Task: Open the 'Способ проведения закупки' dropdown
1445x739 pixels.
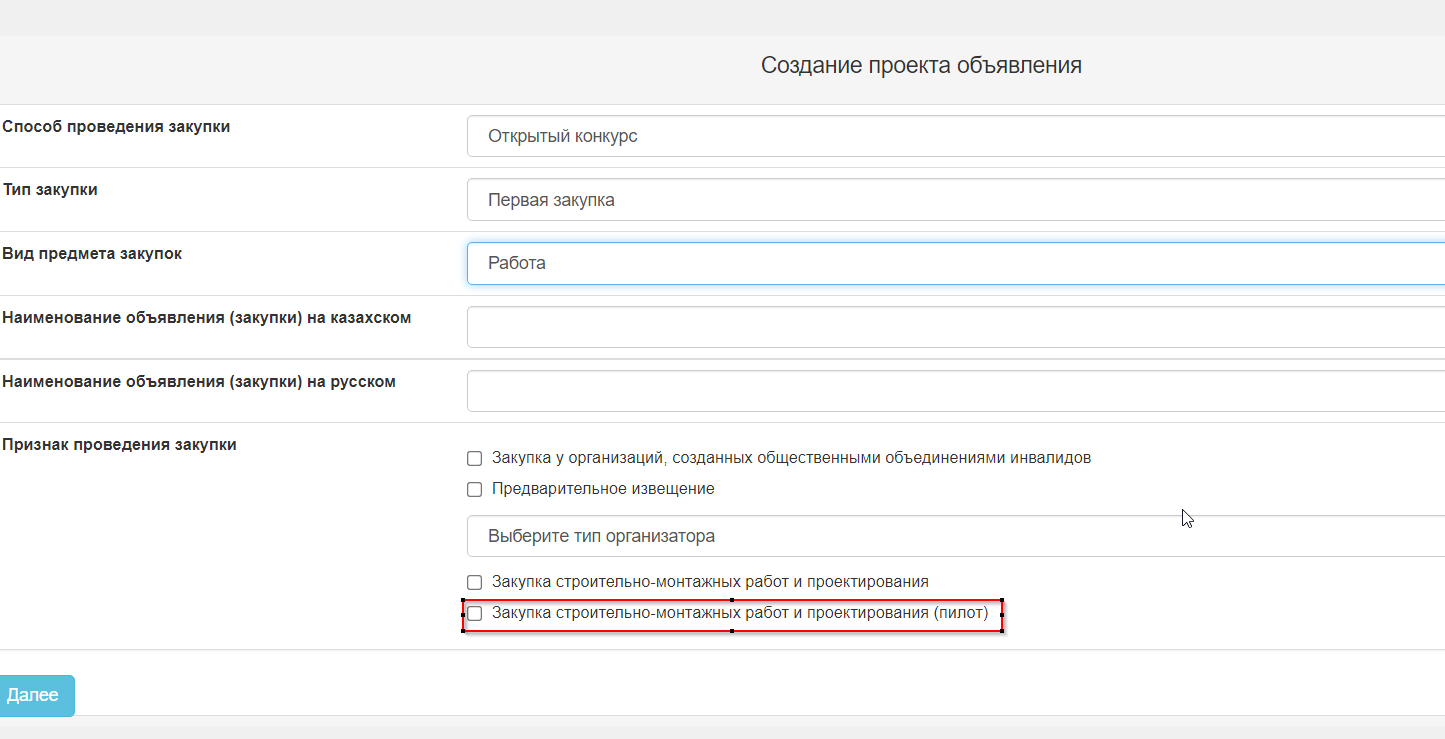Action: tap(955, 136)
